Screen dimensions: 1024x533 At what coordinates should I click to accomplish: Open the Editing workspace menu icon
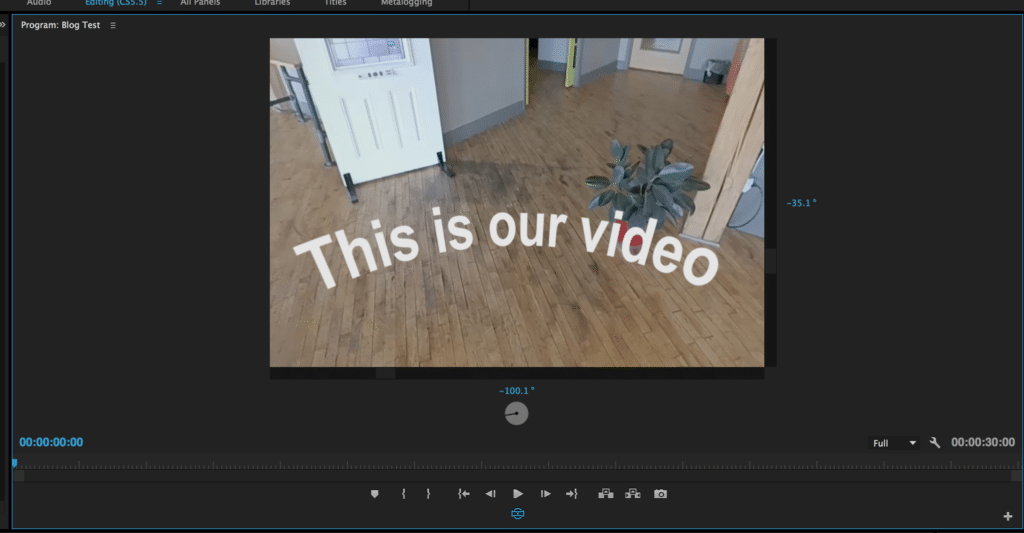(159, 3)
